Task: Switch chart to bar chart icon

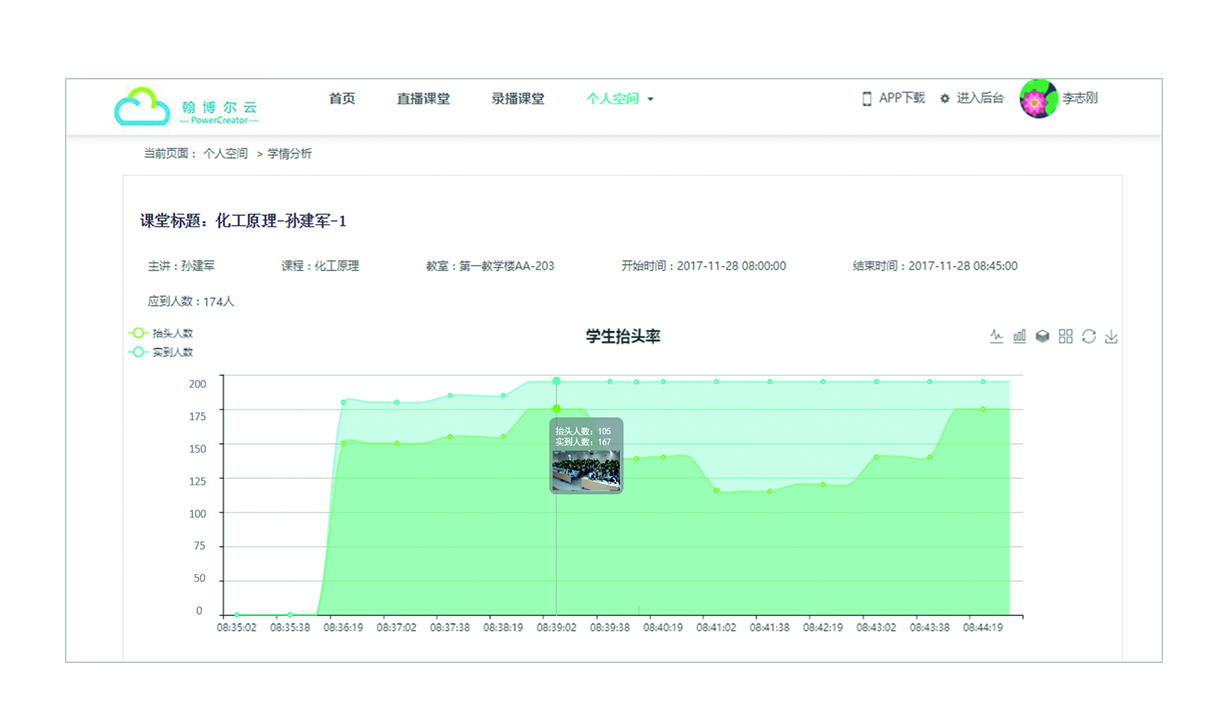Action: point(1019,337)
